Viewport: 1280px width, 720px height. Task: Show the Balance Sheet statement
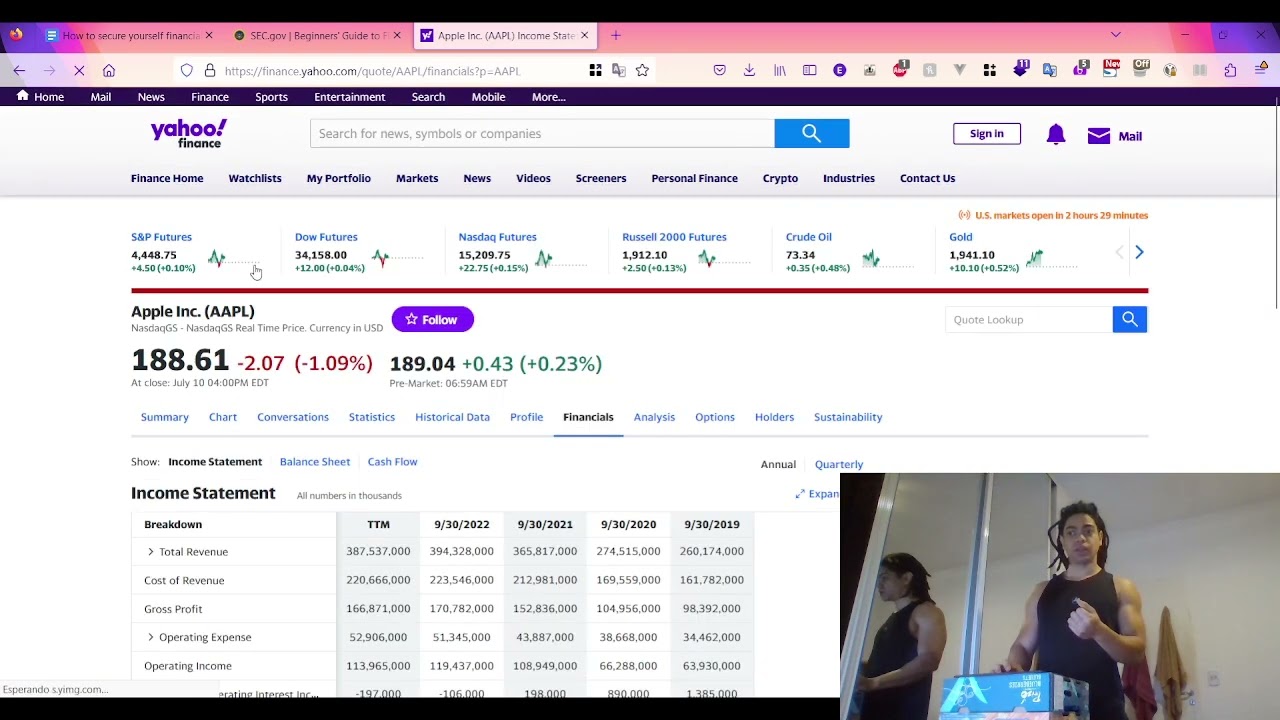coord(315,462)
